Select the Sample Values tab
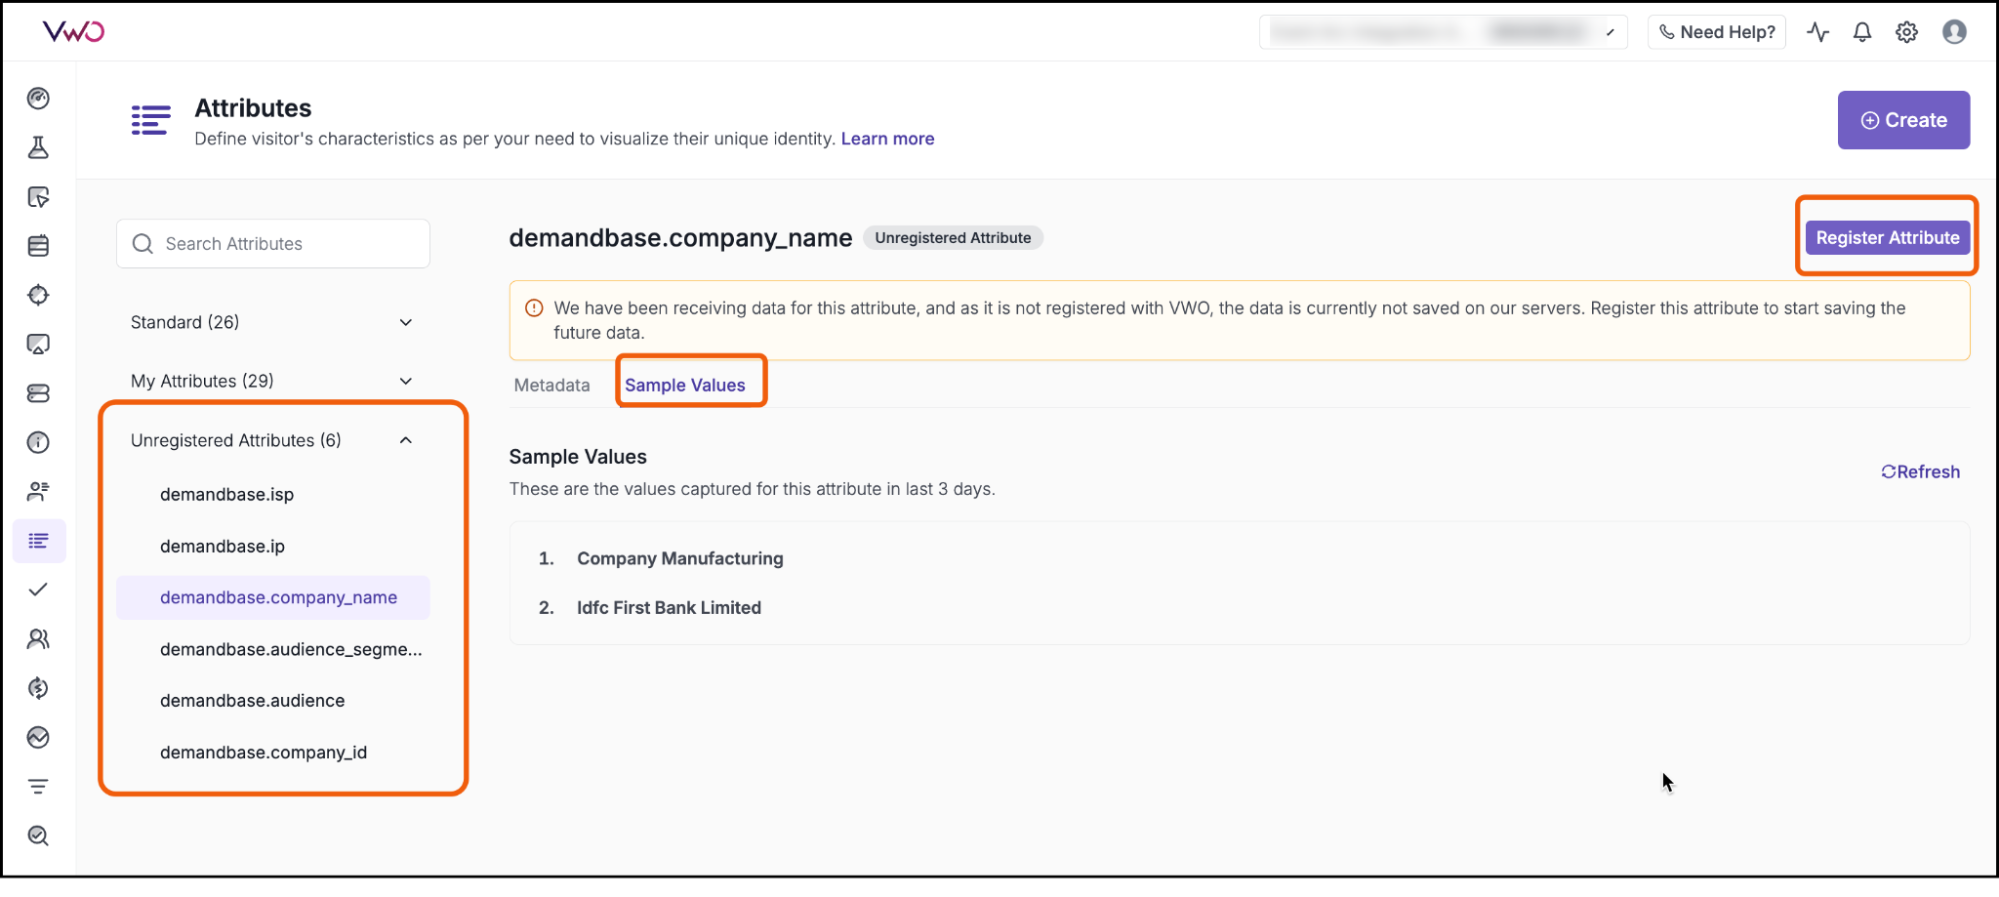1999x897 pixels. [x=685, y=385]
